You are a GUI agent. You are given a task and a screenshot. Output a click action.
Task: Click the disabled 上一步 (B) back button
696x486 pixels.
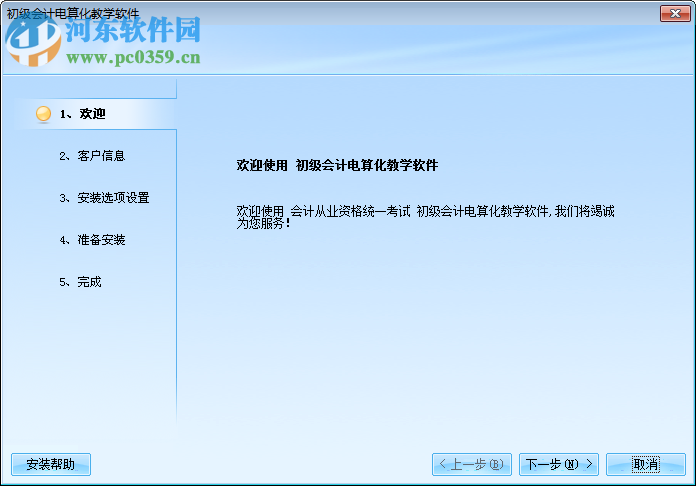tap(472, 464)
